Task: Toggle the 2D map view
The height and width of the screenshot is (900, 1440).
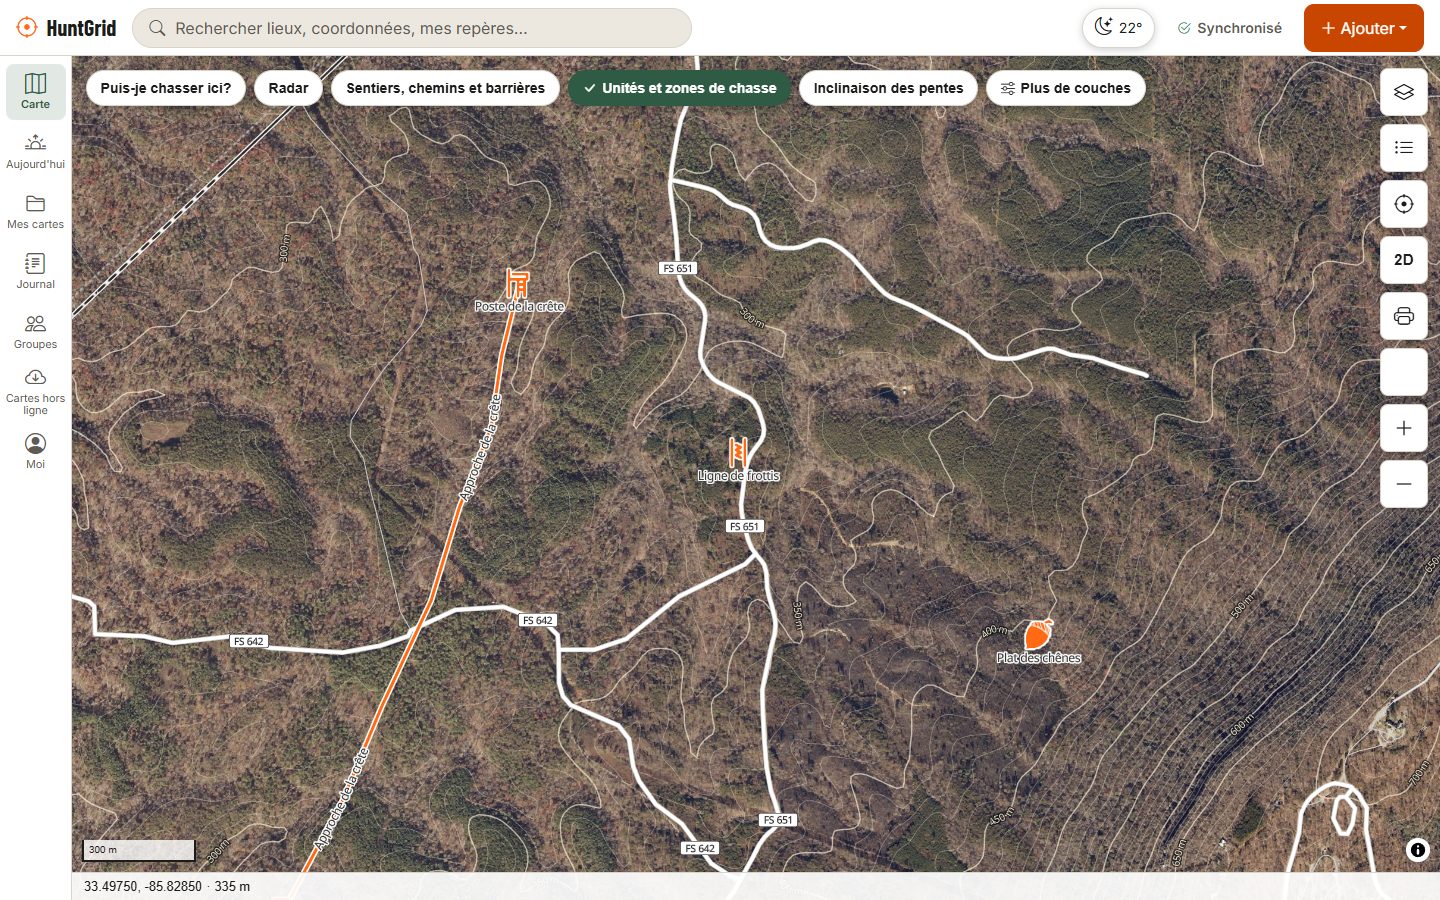Action: pyautogui.click(x=1404, y=260)
